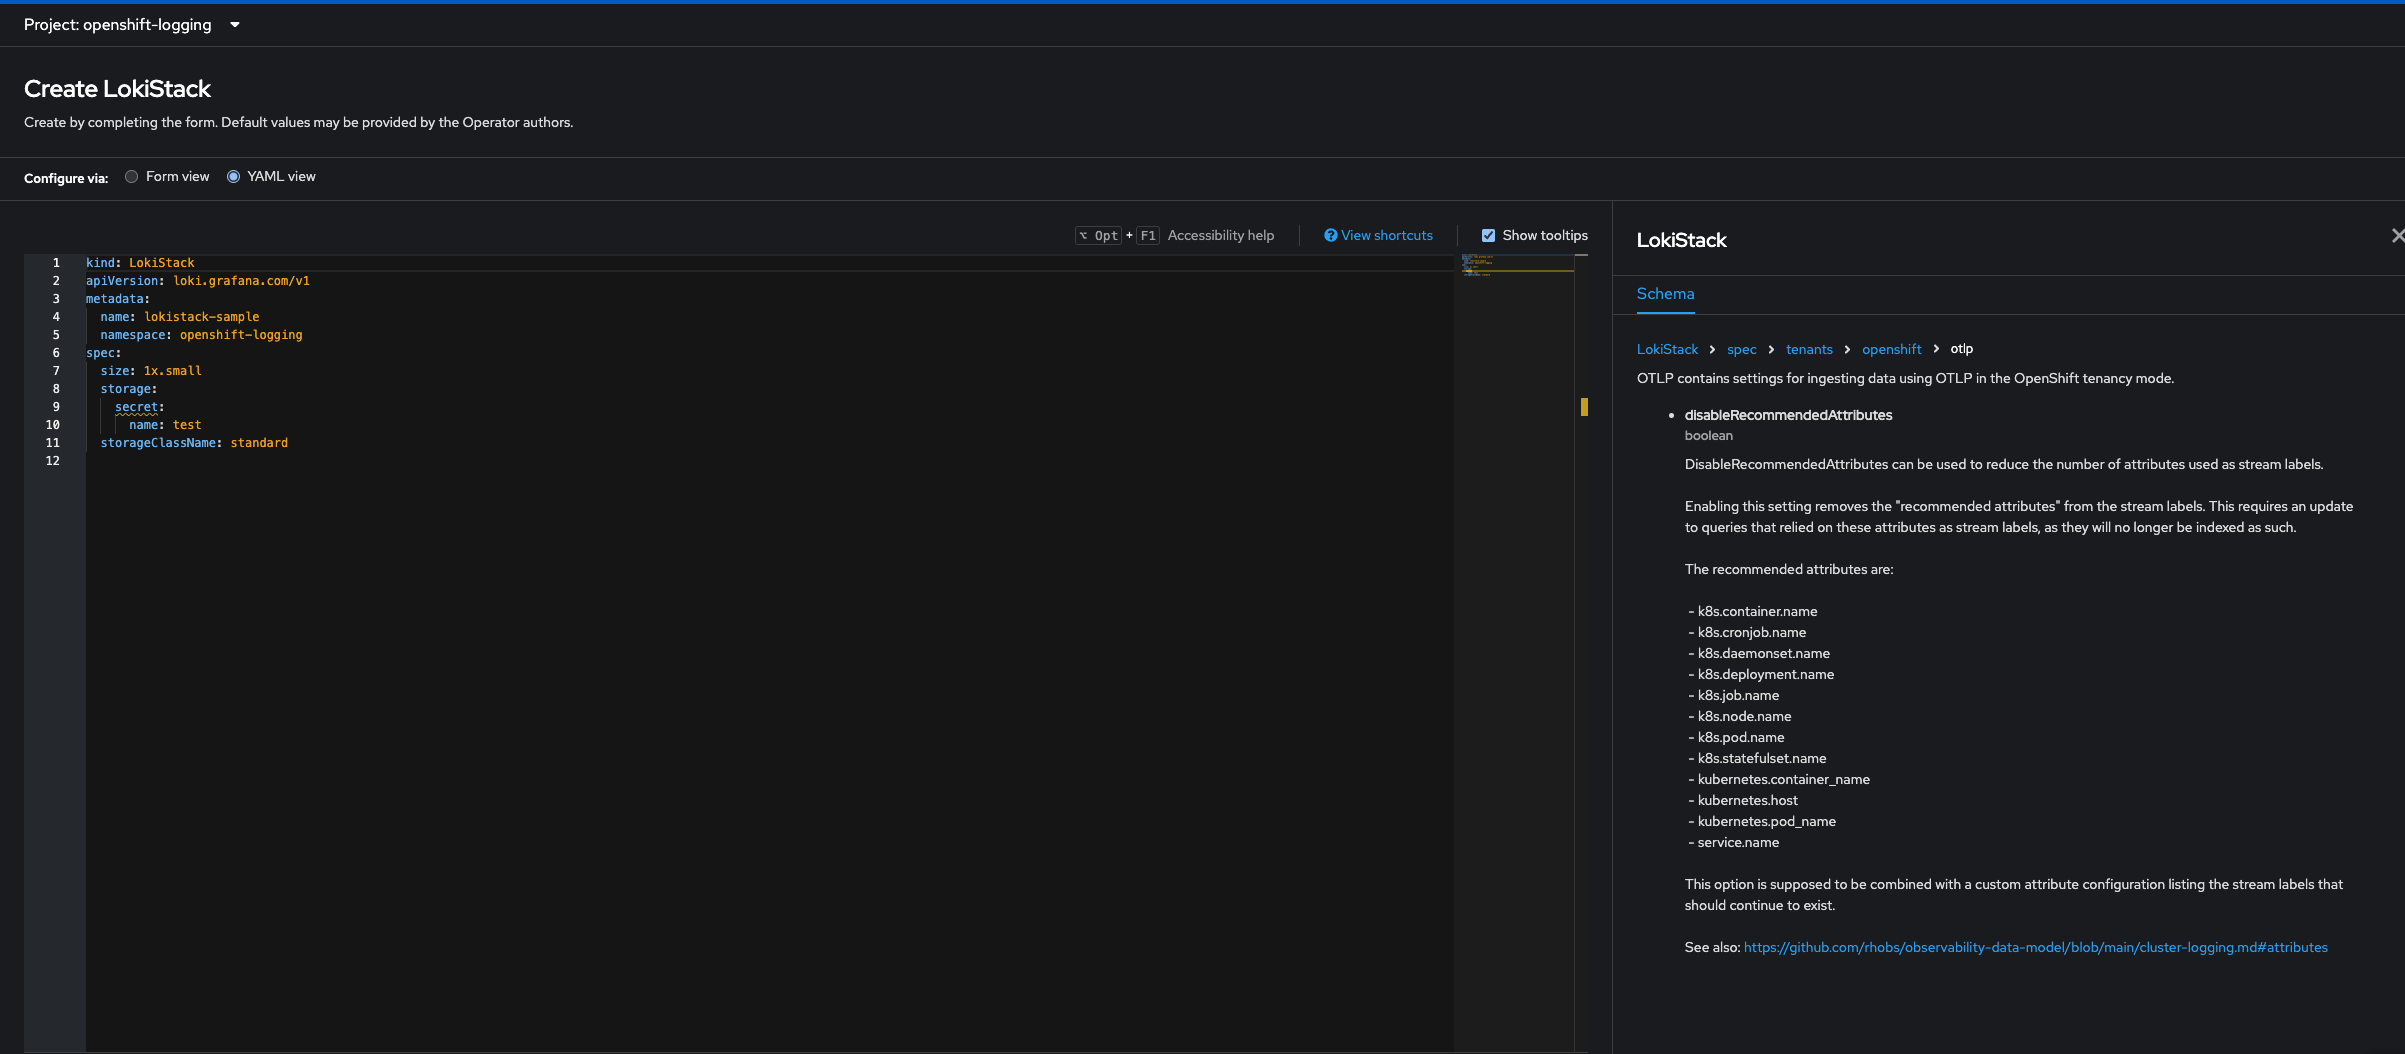The width and height of the screenshot is (2405, 1054).
Task: Place cursor on empty line 12
Action: click(x=200, y=461)
